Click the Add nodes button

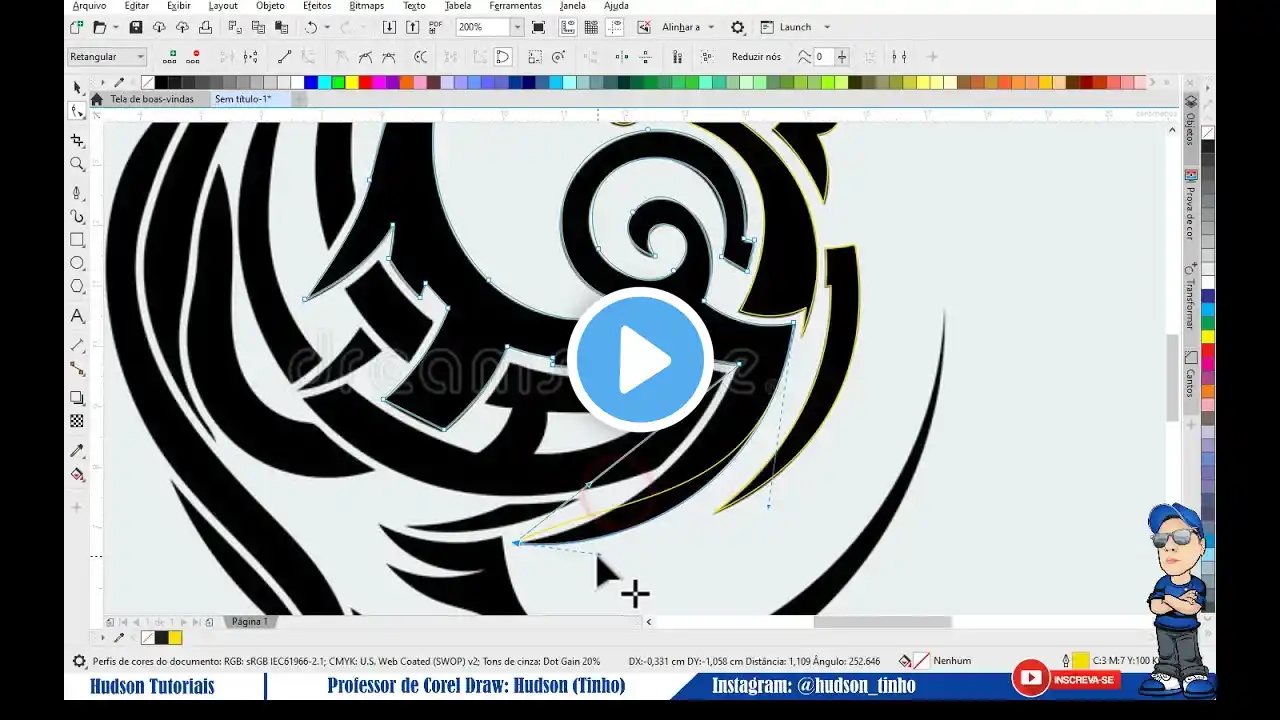[x=171, y=57]
